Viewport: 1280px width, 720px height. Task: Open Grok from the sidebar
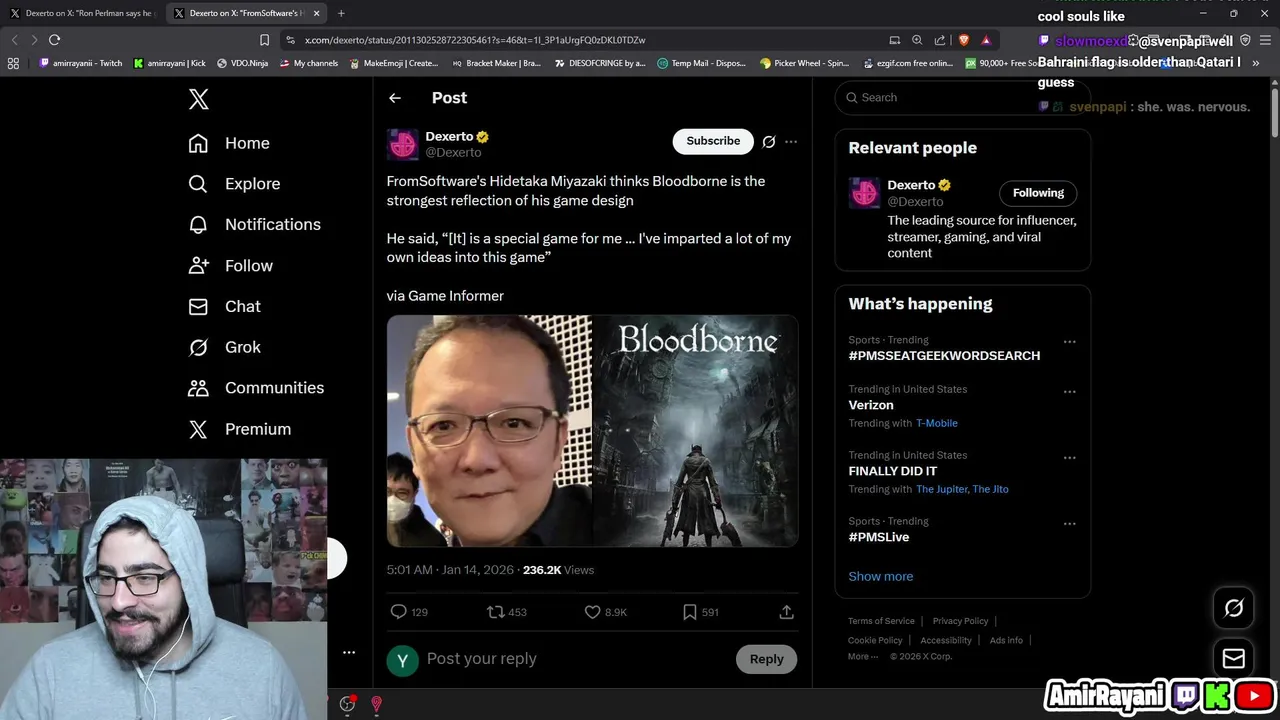[x=224, y=347]
